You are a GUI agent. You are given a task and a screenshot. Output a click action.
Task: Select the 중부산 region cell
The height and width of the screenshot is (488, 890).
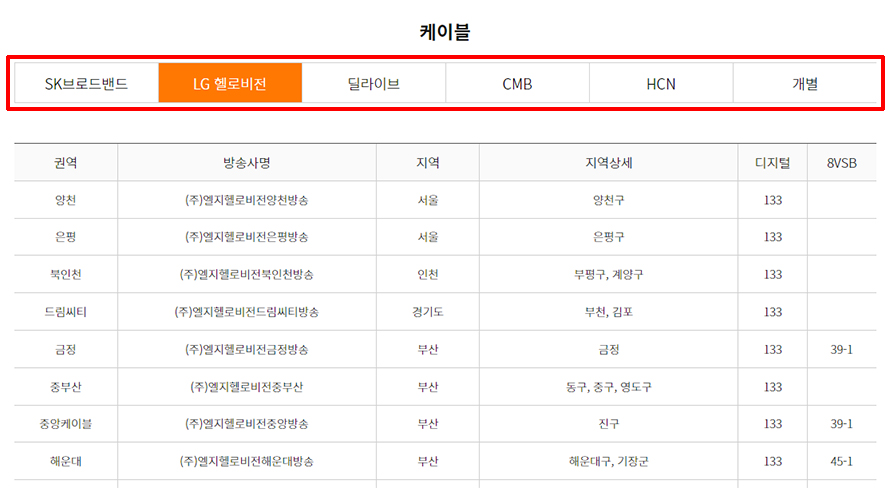(66, 386)
